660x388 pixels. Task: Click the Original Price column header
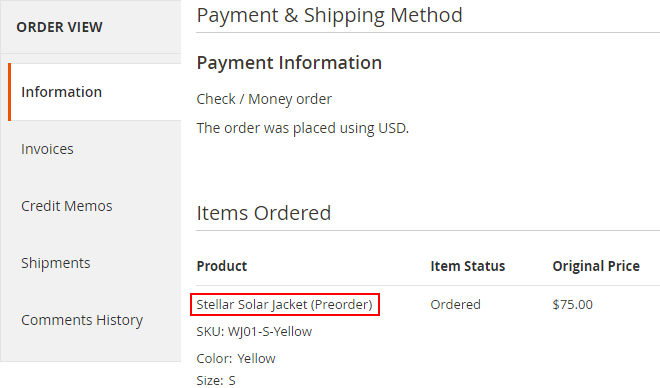(x=596, y=266)
